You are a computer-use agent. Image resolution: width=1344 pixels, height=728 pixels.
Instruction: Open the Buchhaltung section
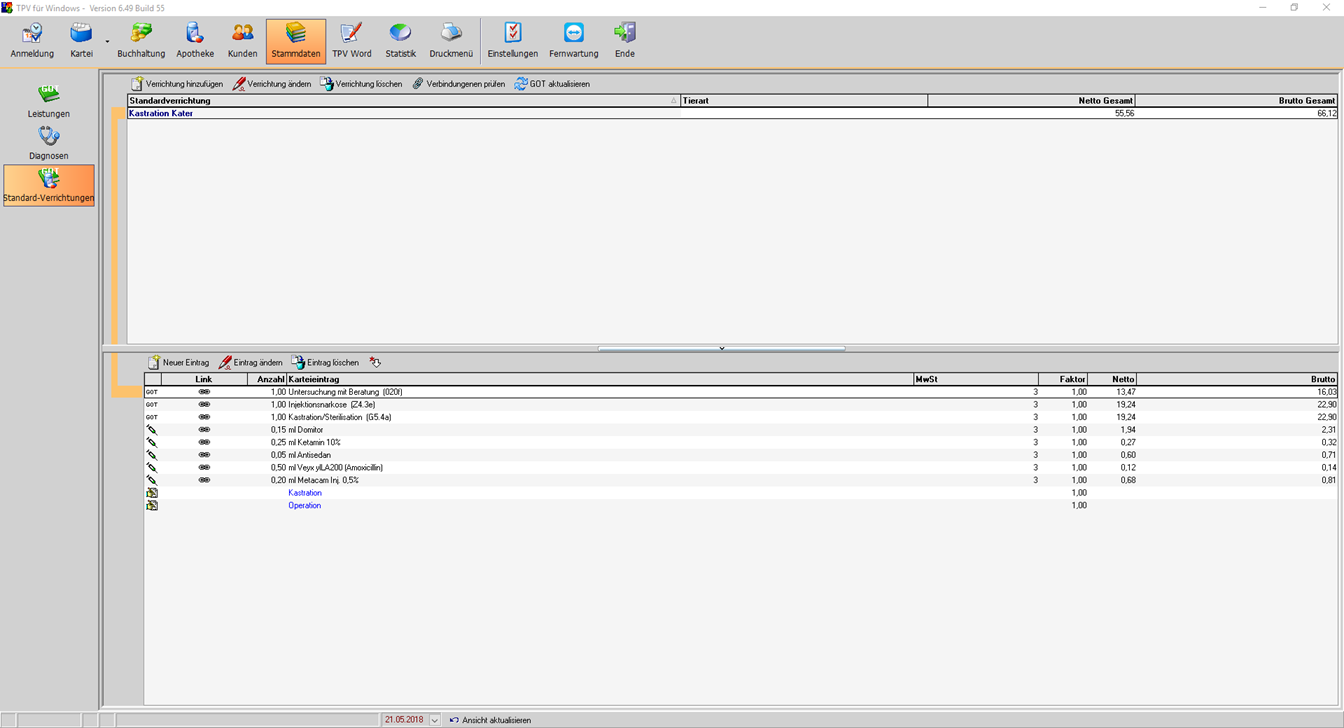click(x=141, y=41)
